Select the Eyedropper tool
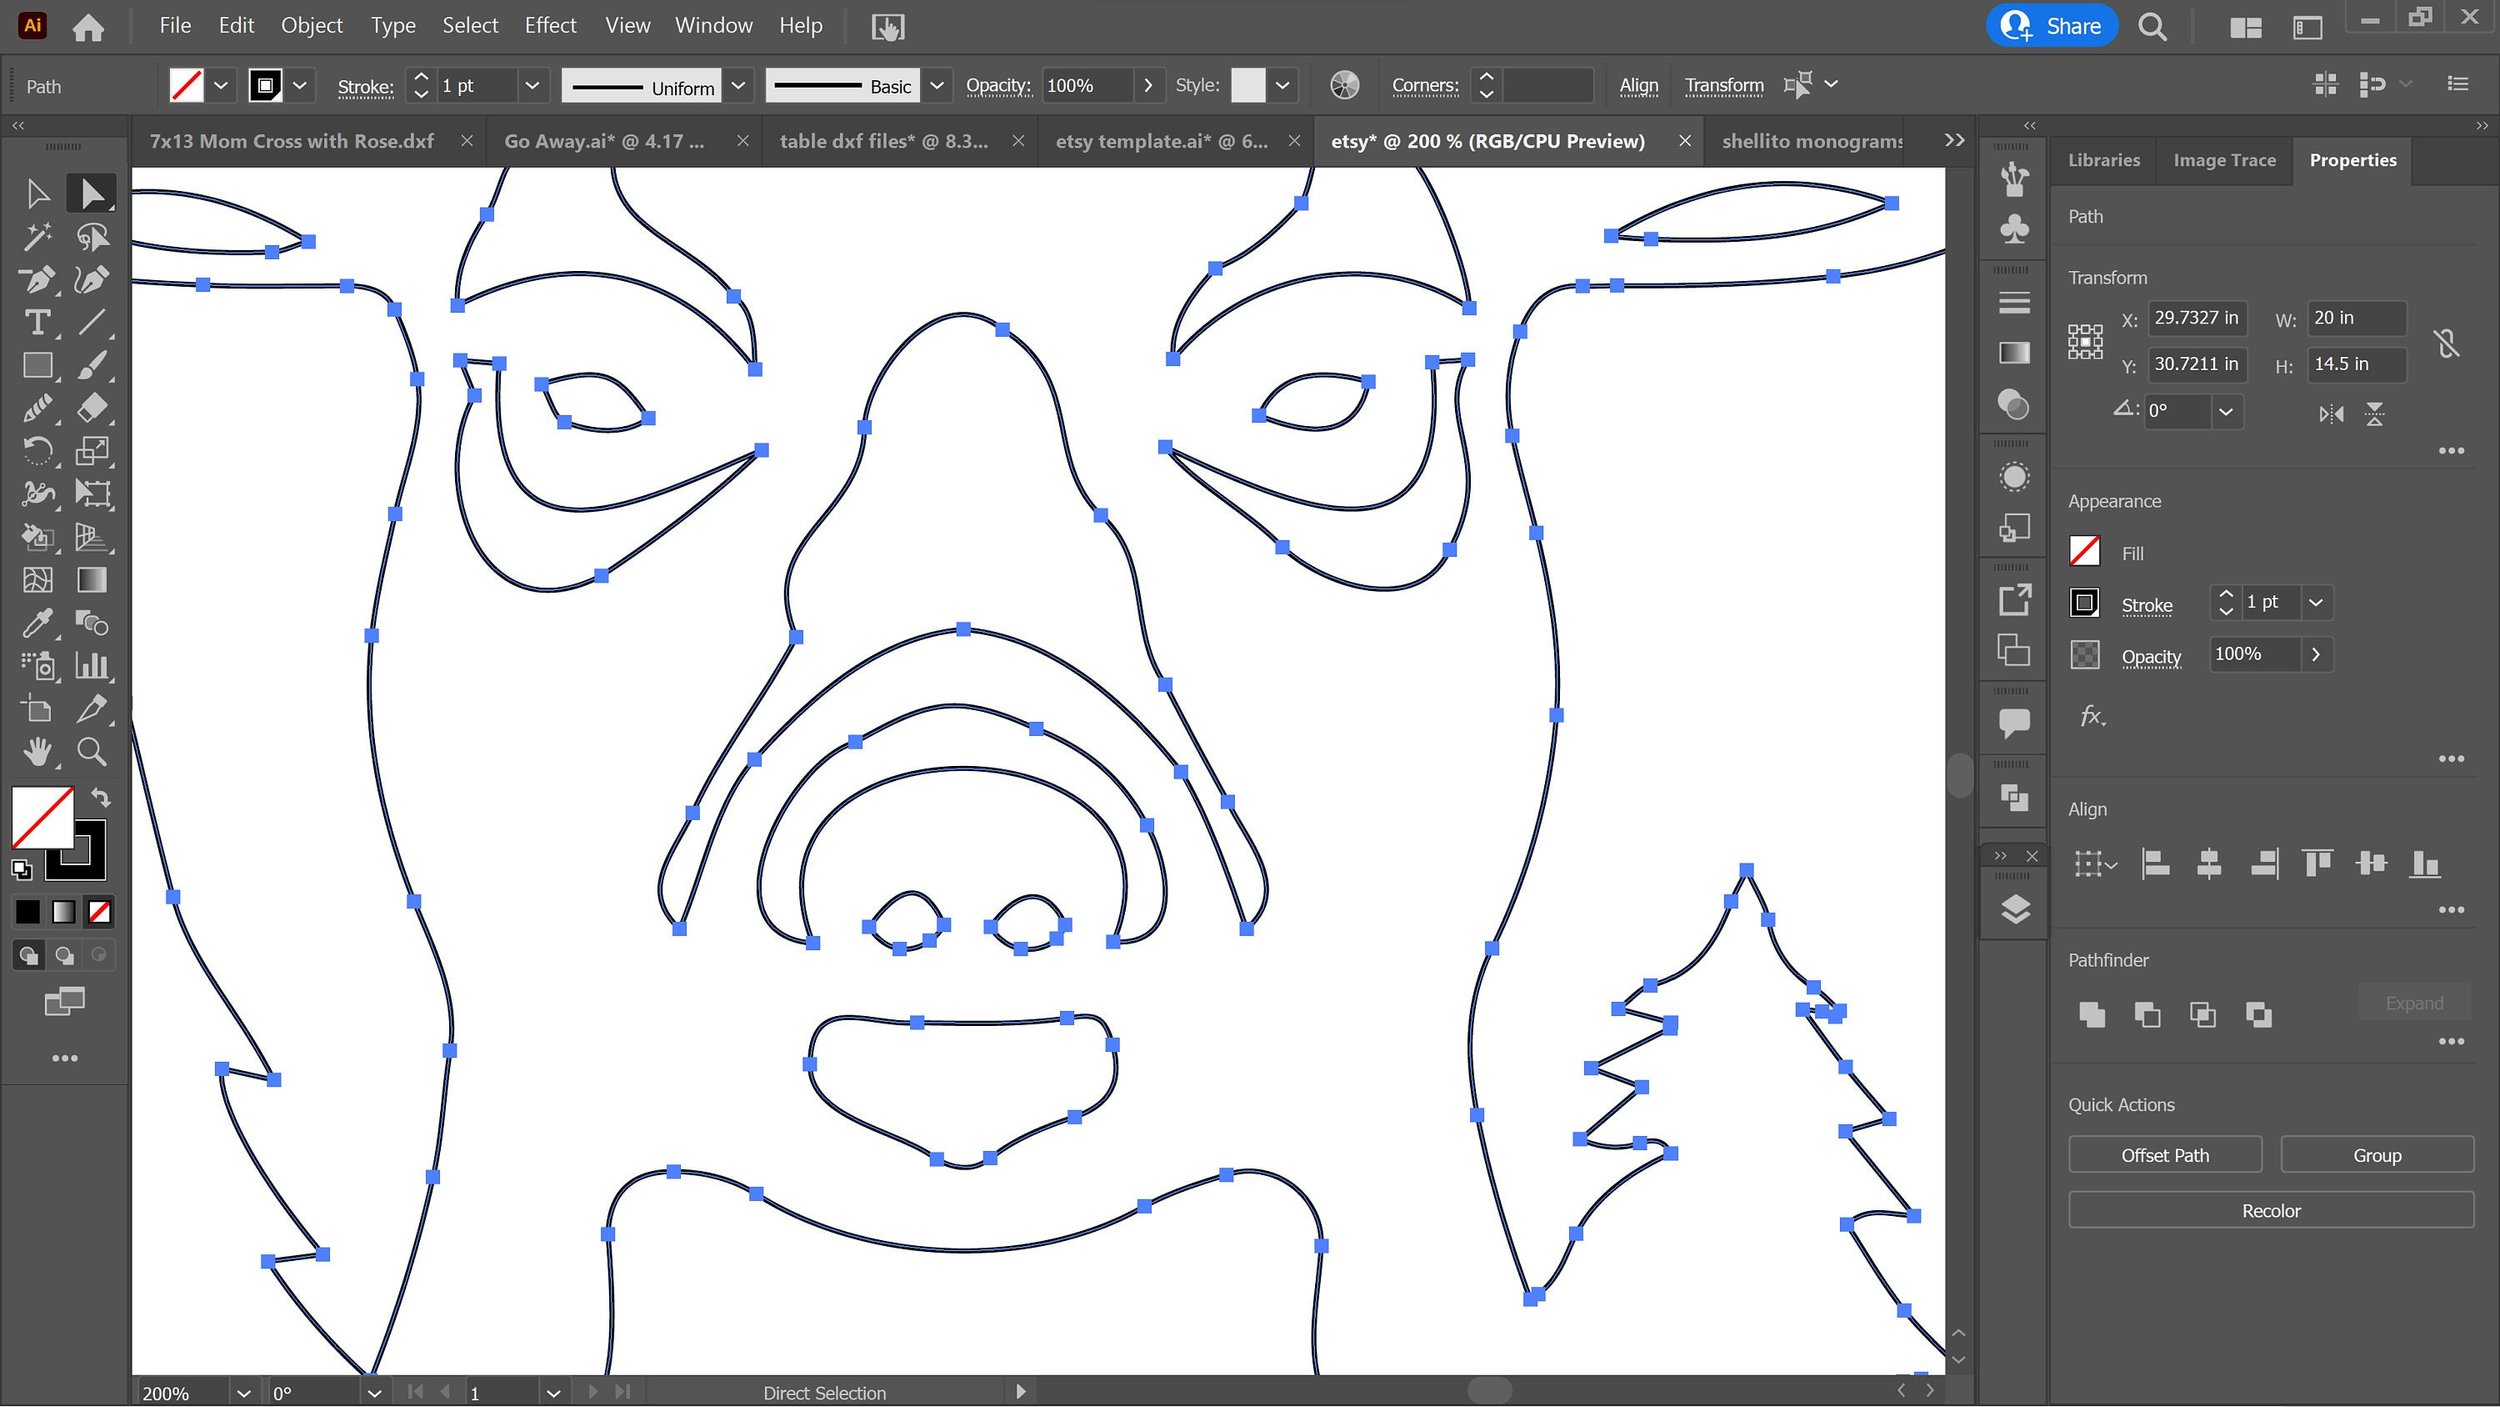2500x1407 pixels. 37,623
